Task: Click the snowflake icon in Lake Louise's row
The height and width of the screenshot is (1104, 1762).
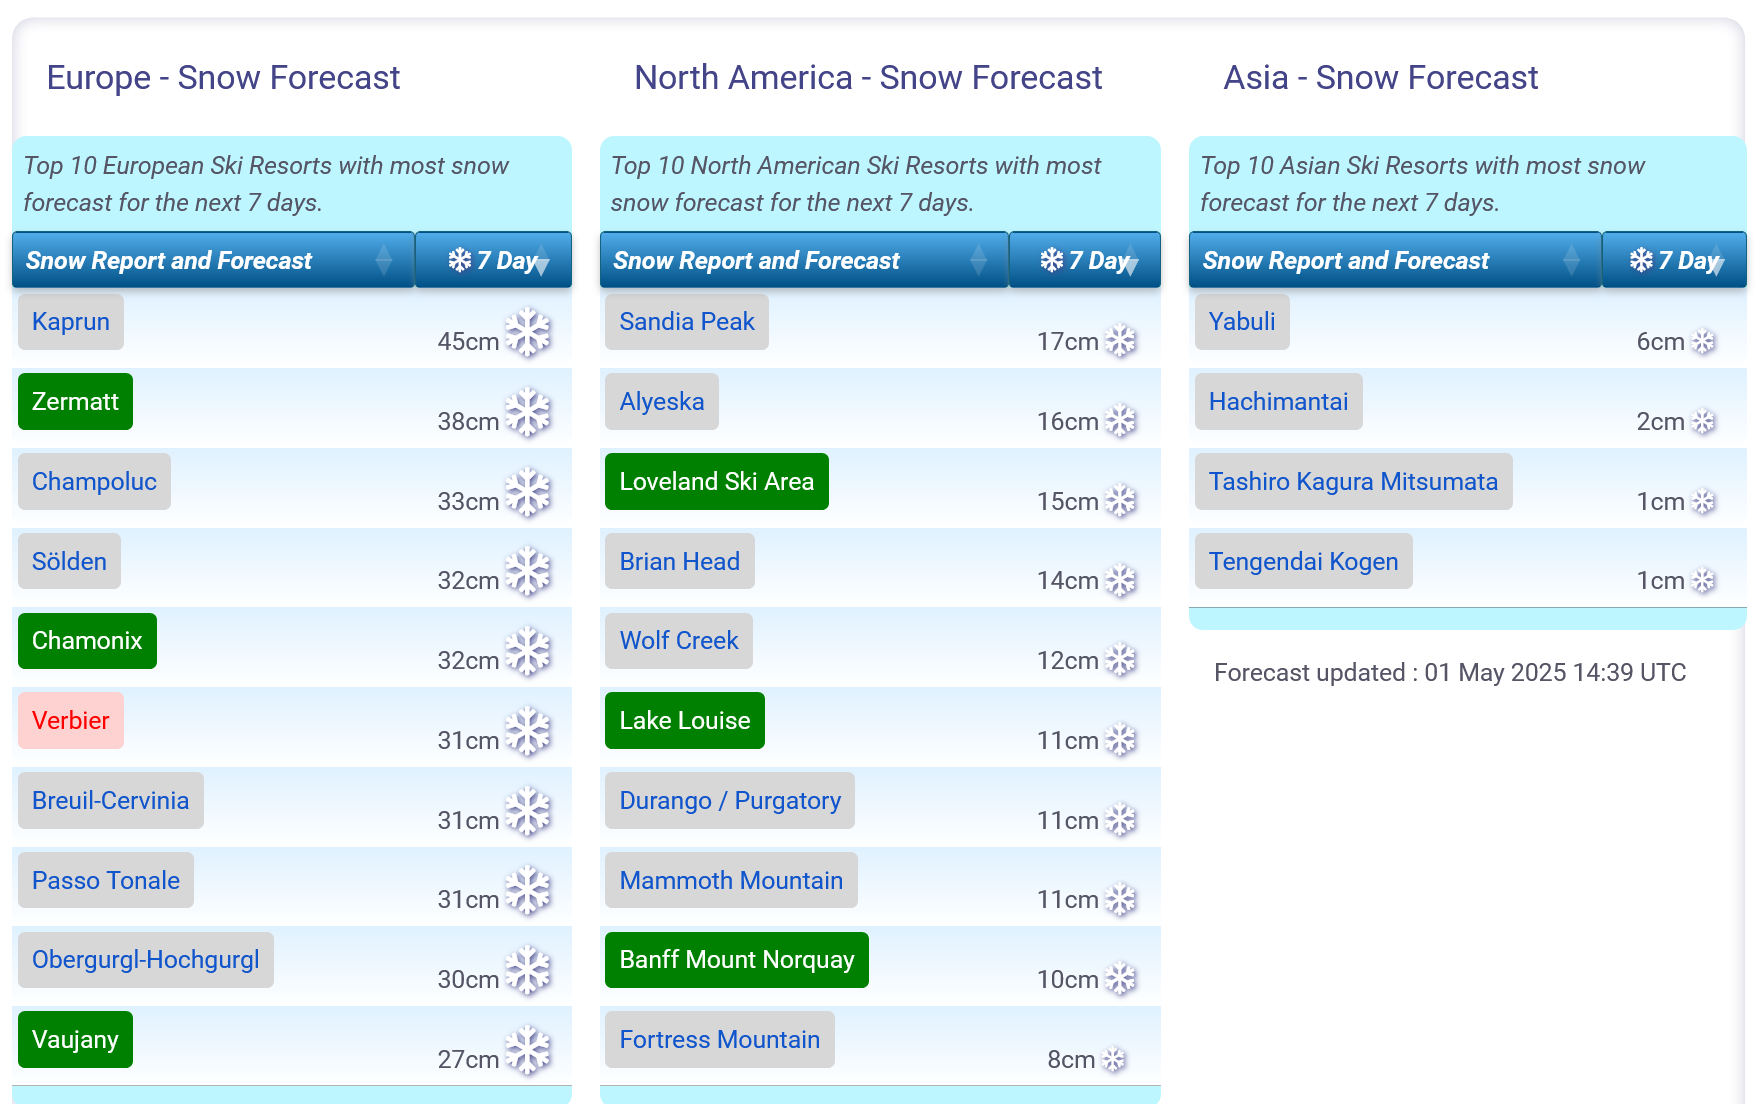Action: pyautogui.click(x=1121, y=740)
